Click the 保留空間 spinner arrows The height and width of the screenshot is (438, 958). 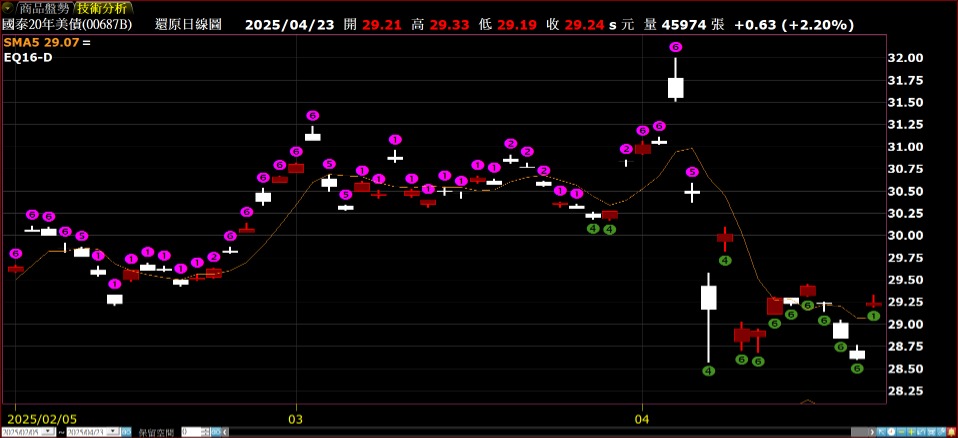[206, 431]
